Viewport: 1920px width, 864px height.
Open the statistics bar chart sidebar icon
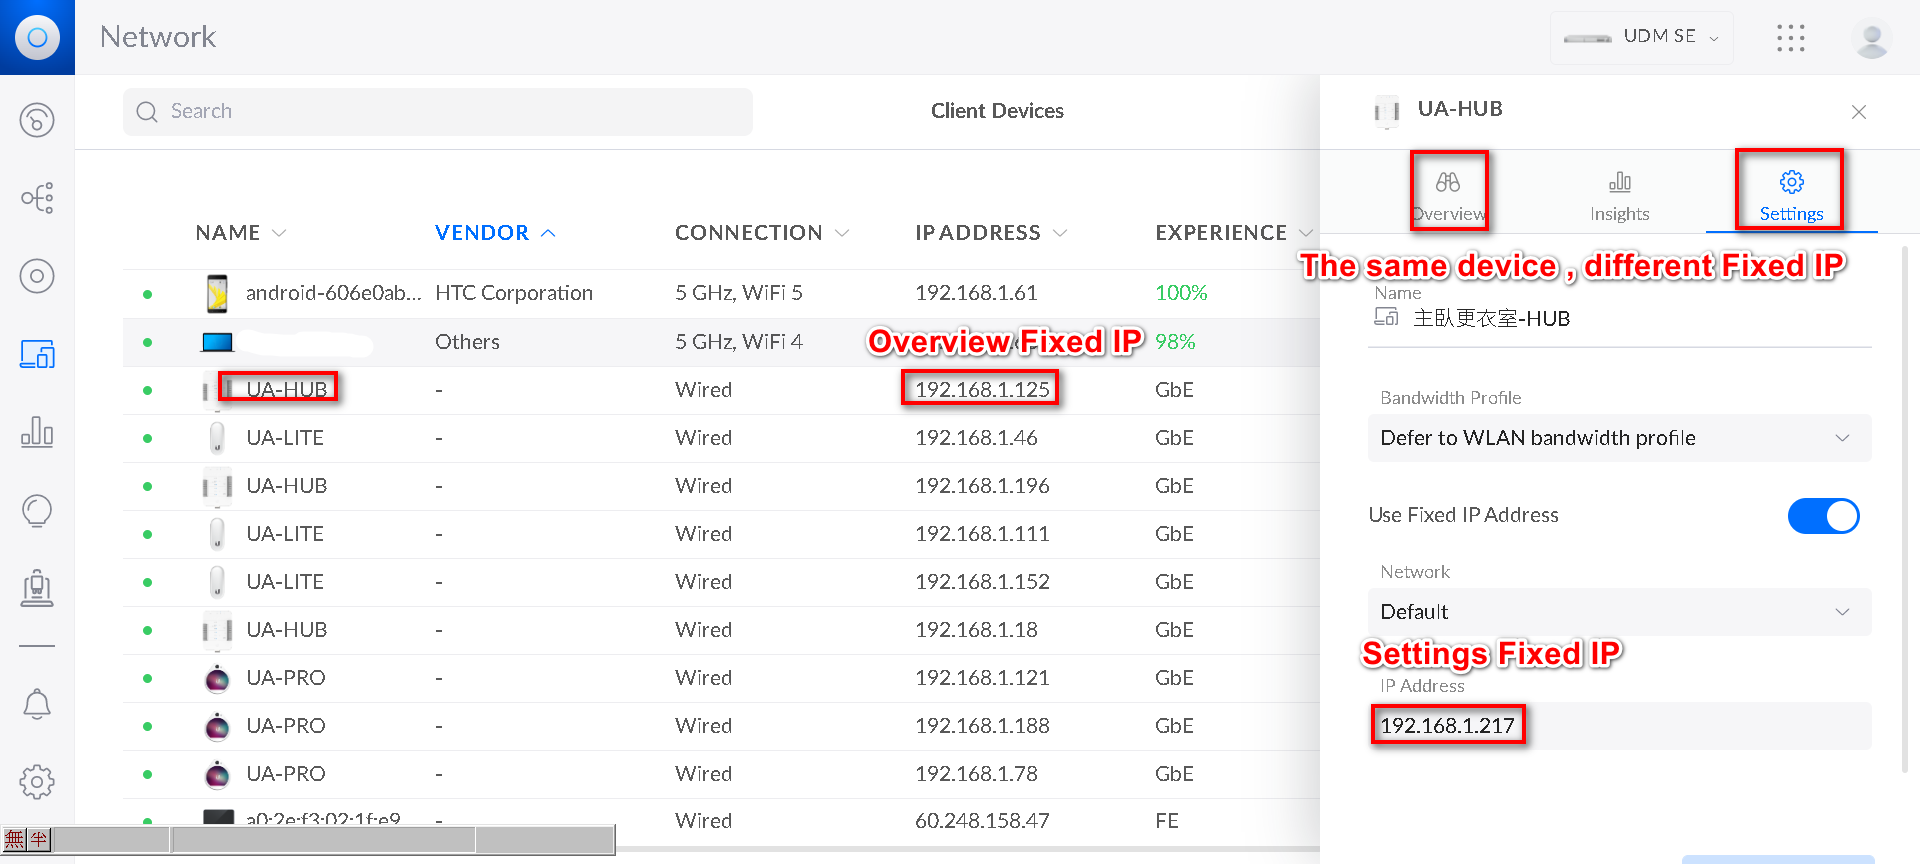[37, 432]
